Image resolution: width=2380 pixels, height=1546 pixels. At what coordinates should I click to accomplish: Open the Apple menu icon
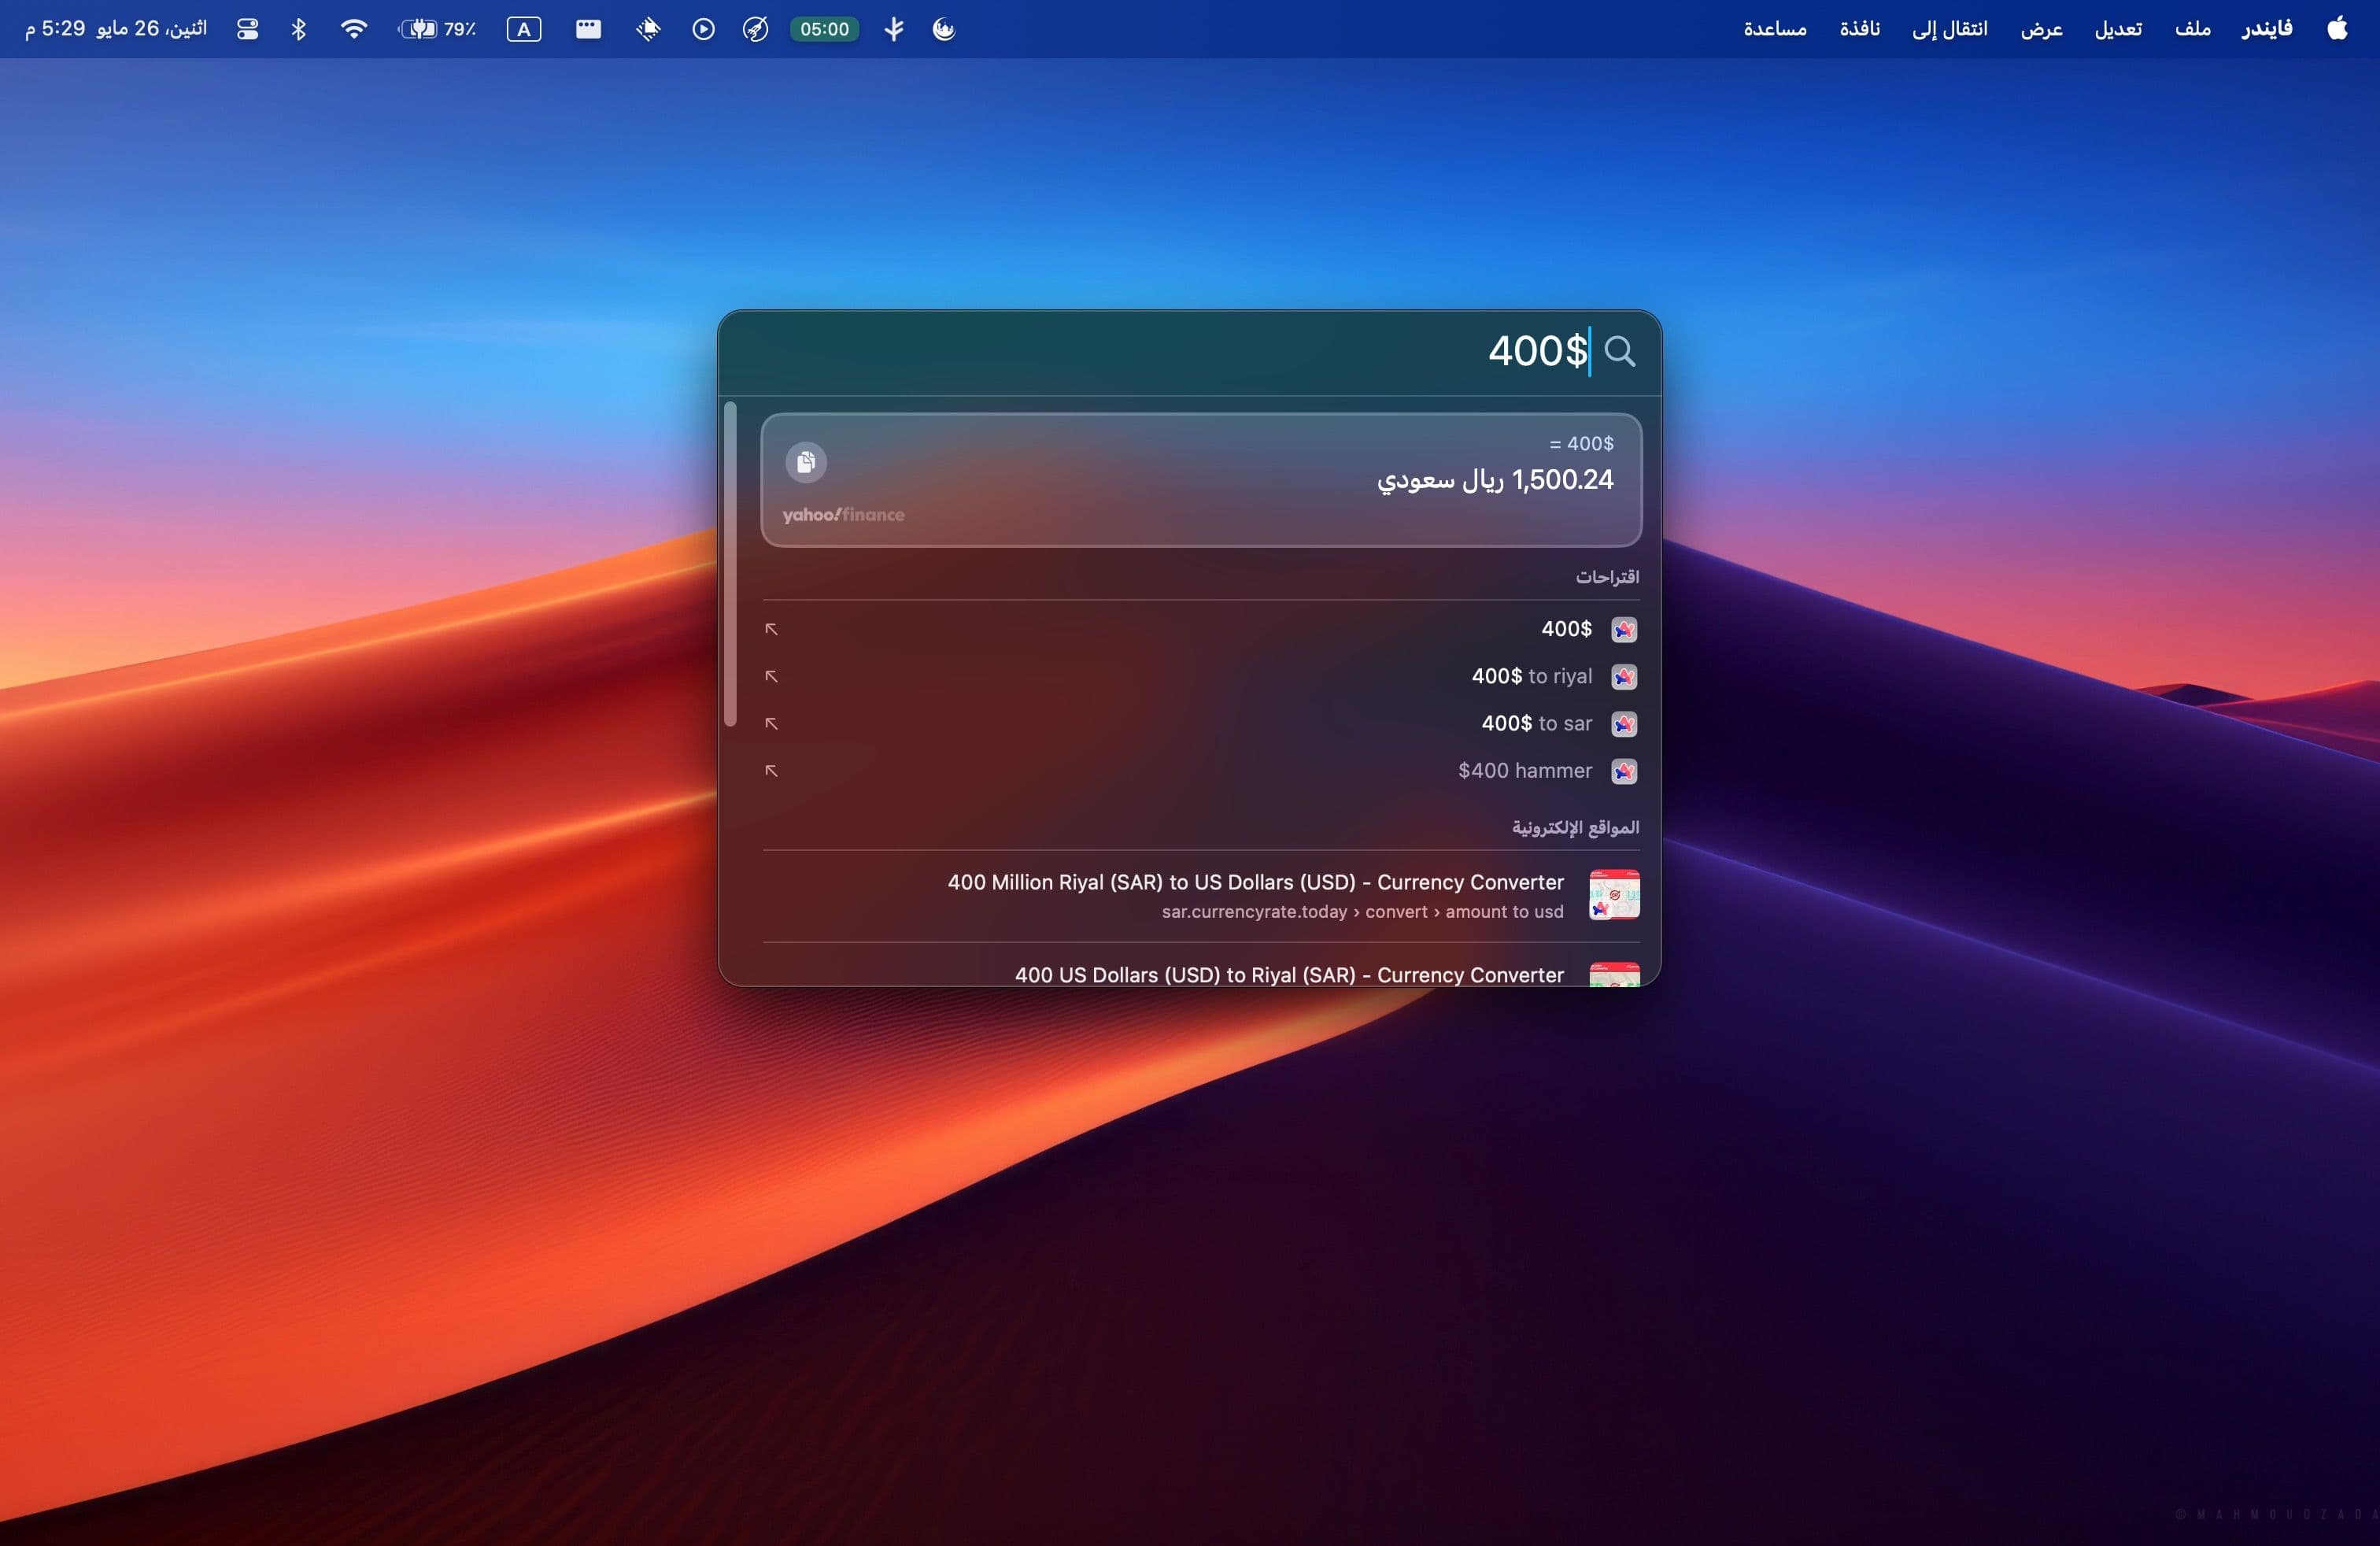(x=2337, y=29)
